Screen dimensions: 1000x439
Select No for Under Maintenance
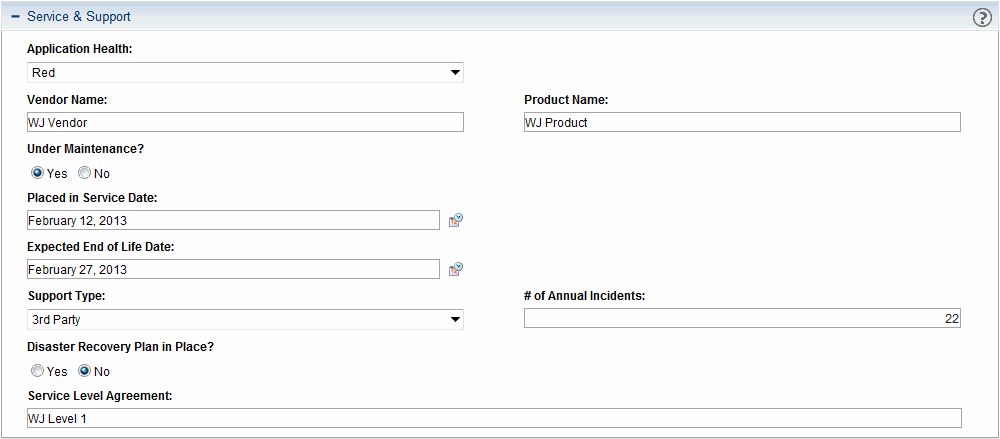click(x=85, y=173)
